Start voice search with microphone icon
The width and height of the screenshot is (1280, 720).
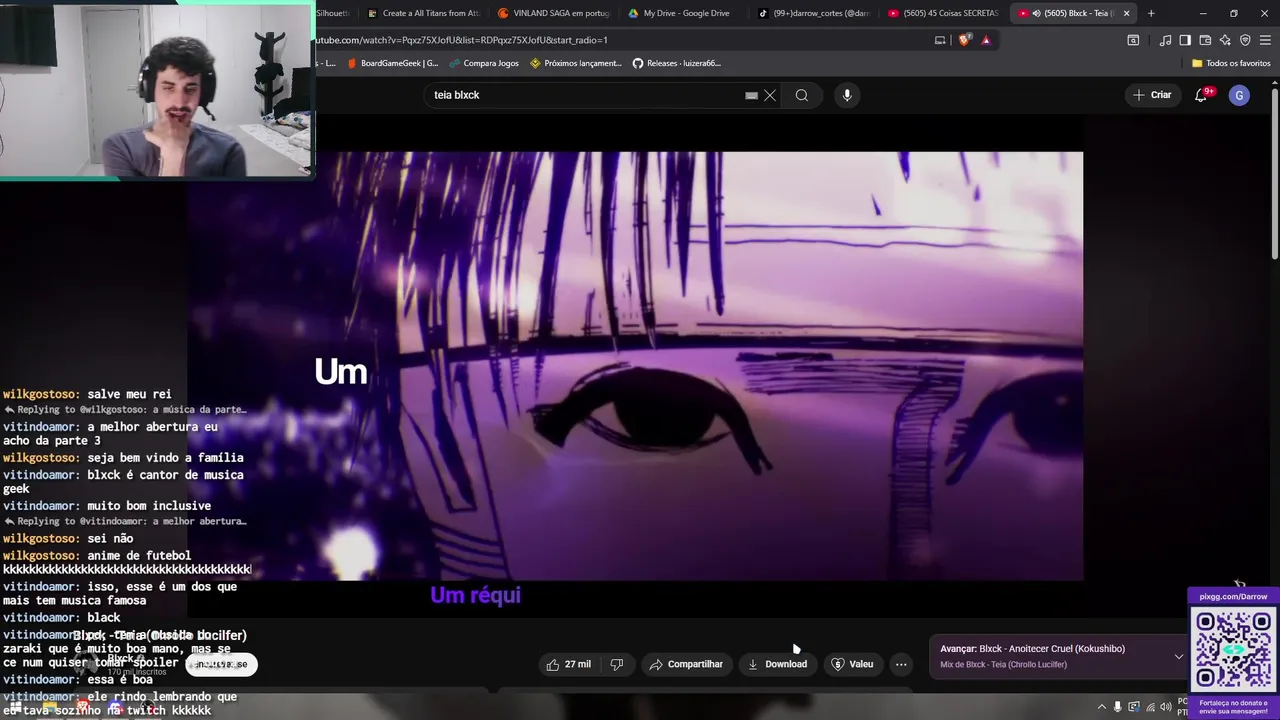(x=847, y=95)
